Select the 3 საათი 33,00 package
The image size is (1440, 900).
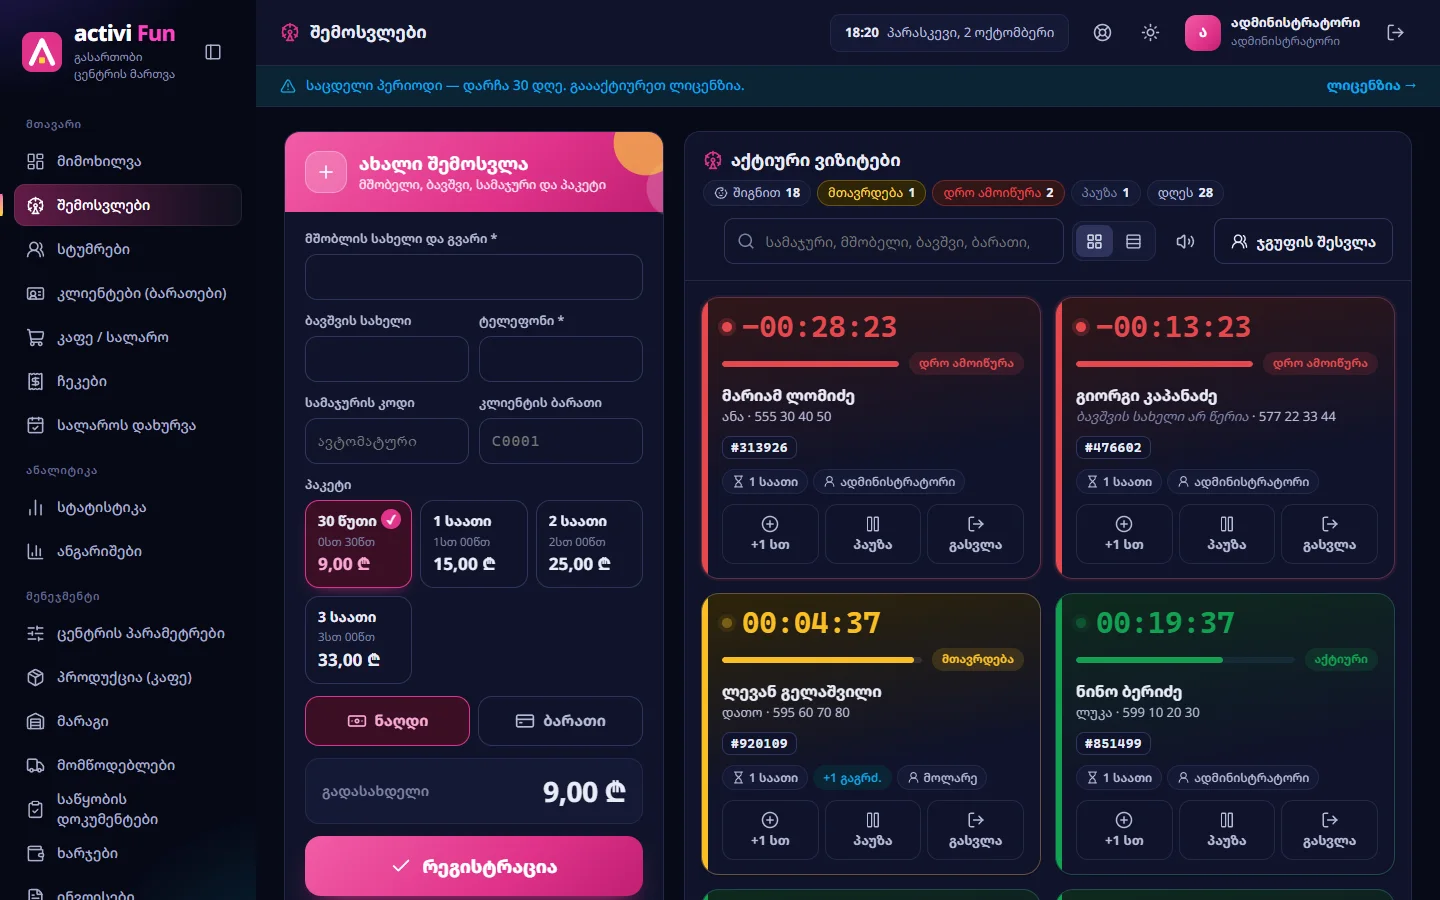pos(358,640)
